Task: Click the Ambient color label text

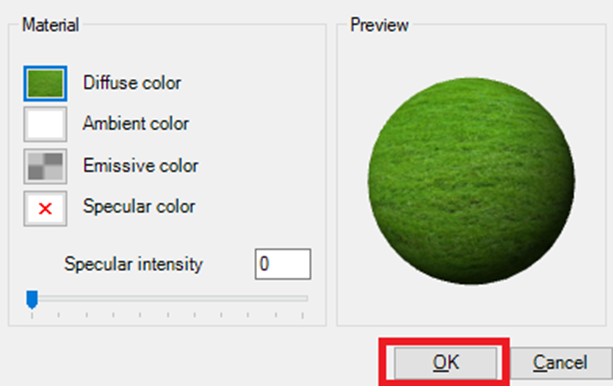Action: [136, 124]
